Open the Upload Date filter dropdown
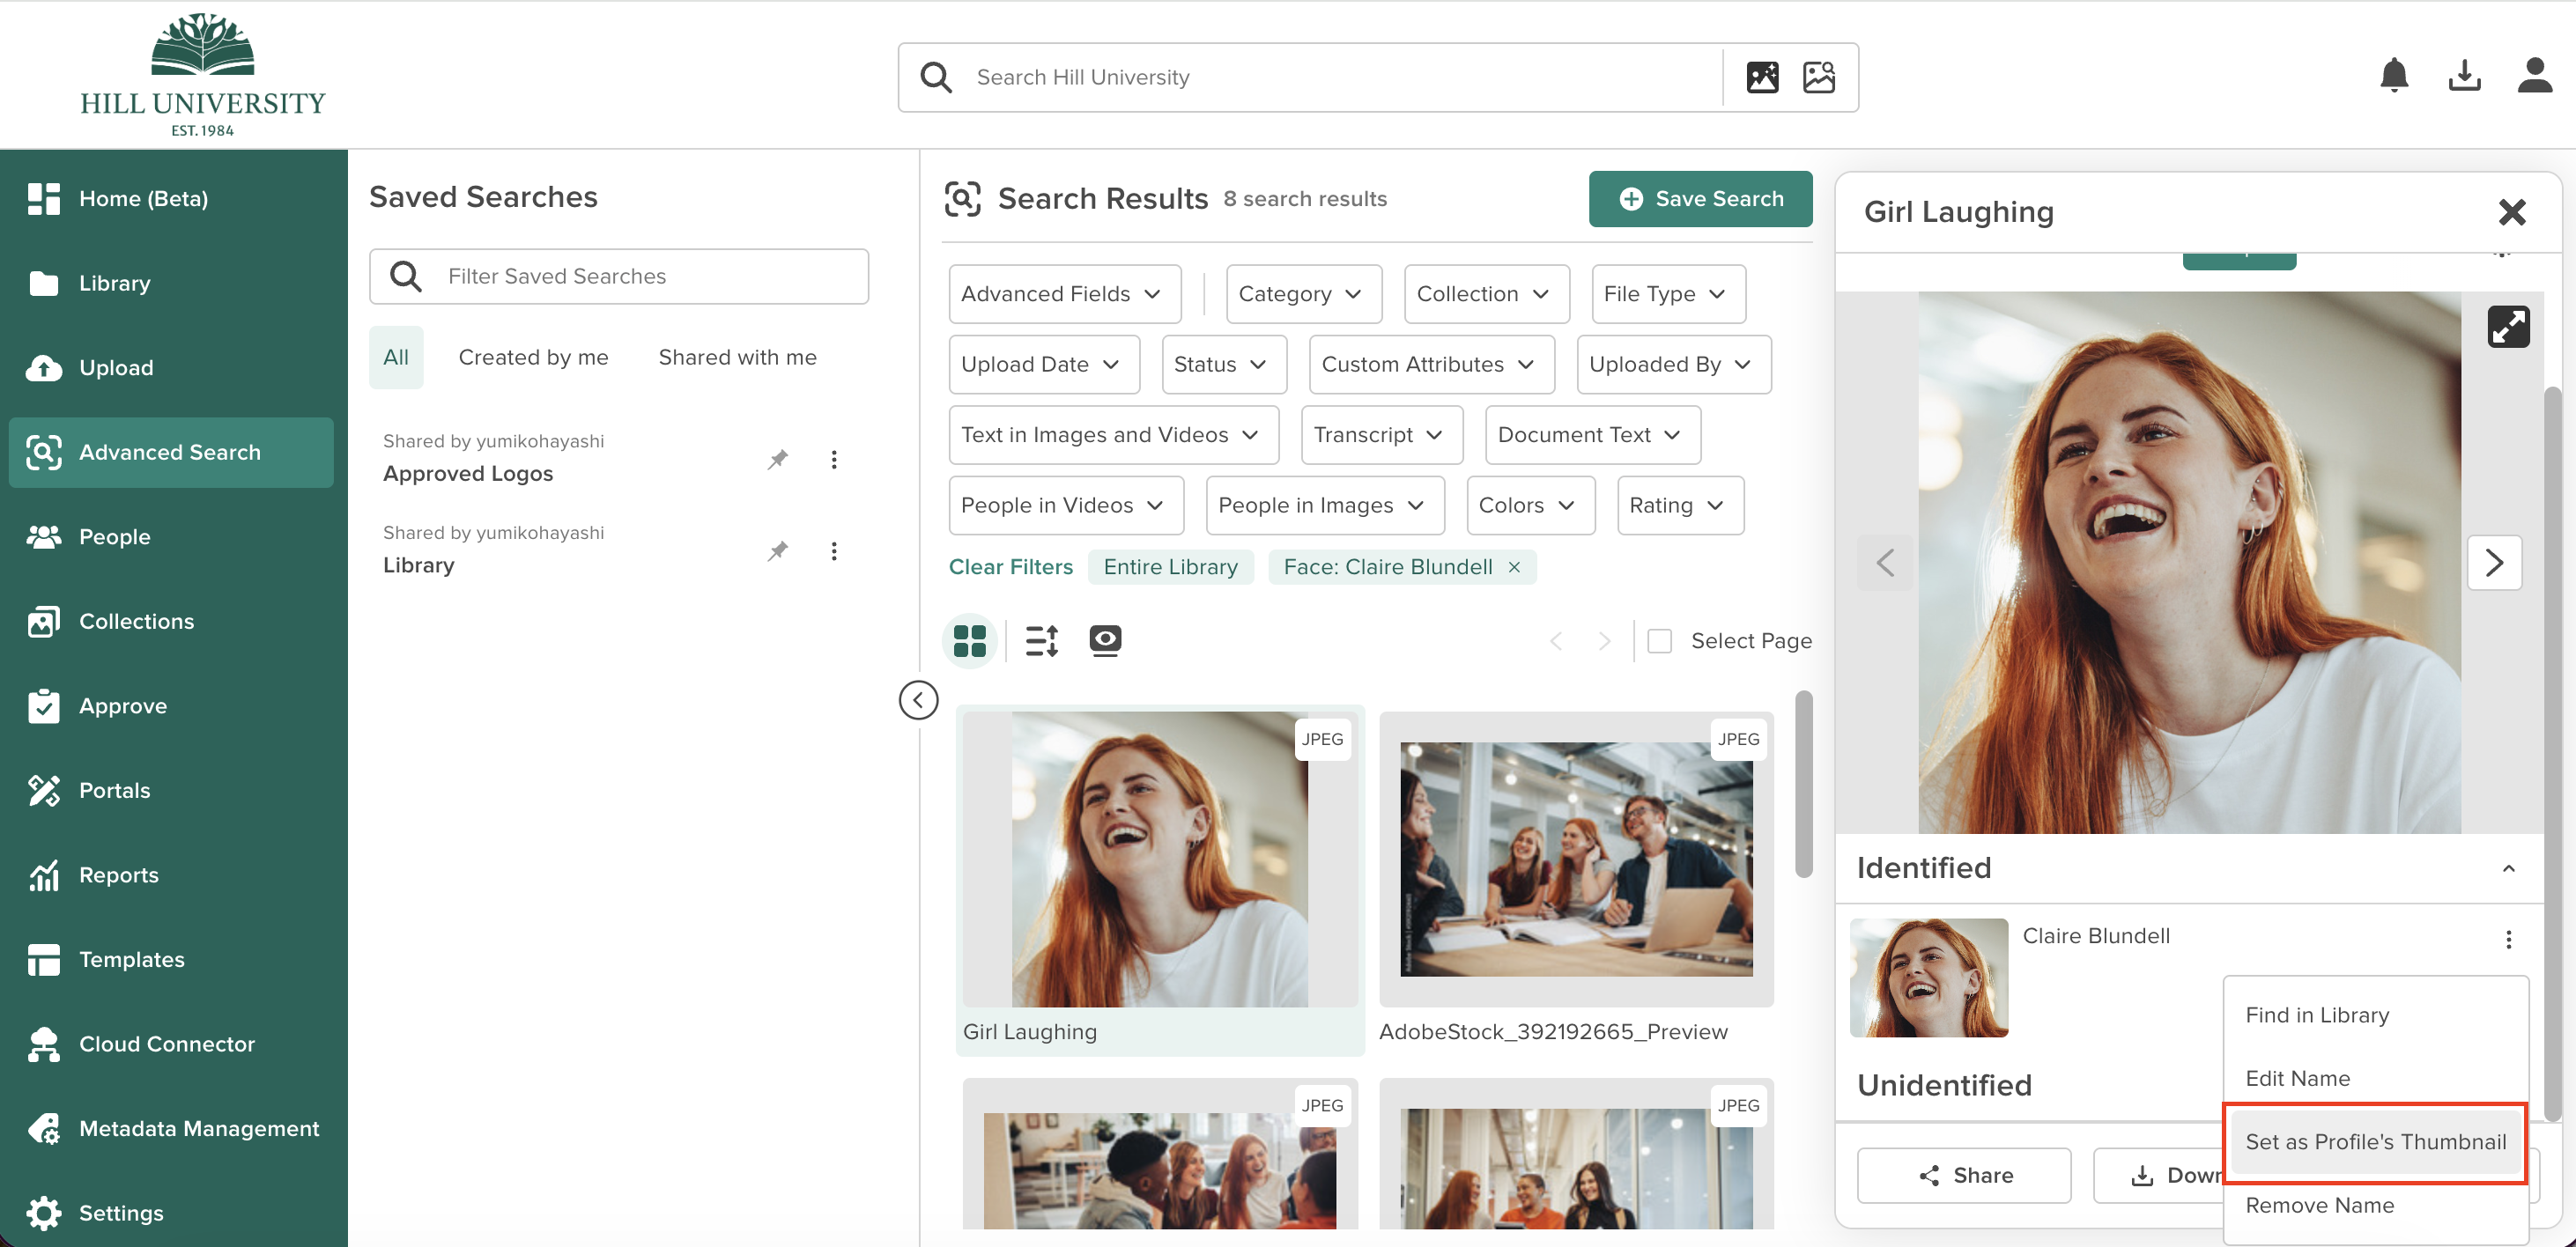Image resolution: width=2576 pixels, height=1247 pixels. (x=1043, y=364)
